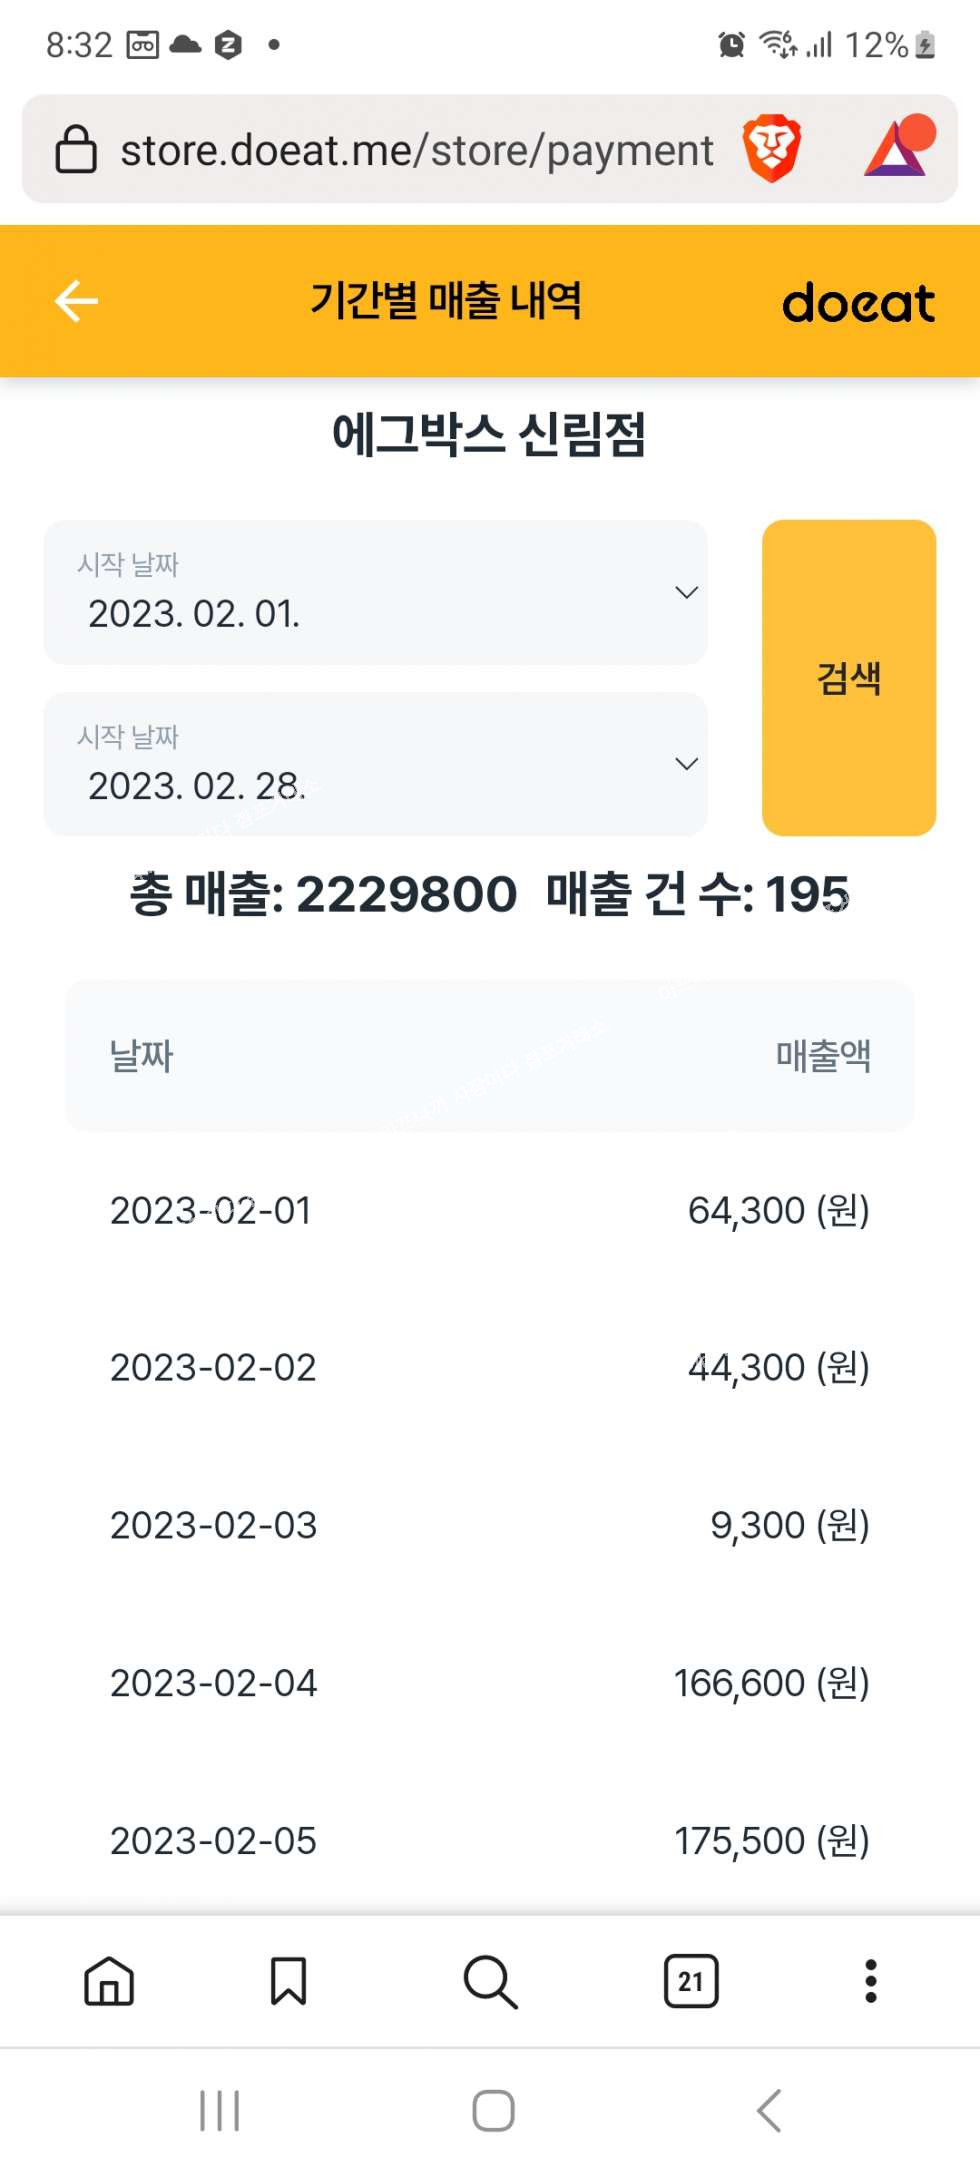The image size is (980, 2177).
Task: Click the address bar URL text
Action: click(417, 151)
